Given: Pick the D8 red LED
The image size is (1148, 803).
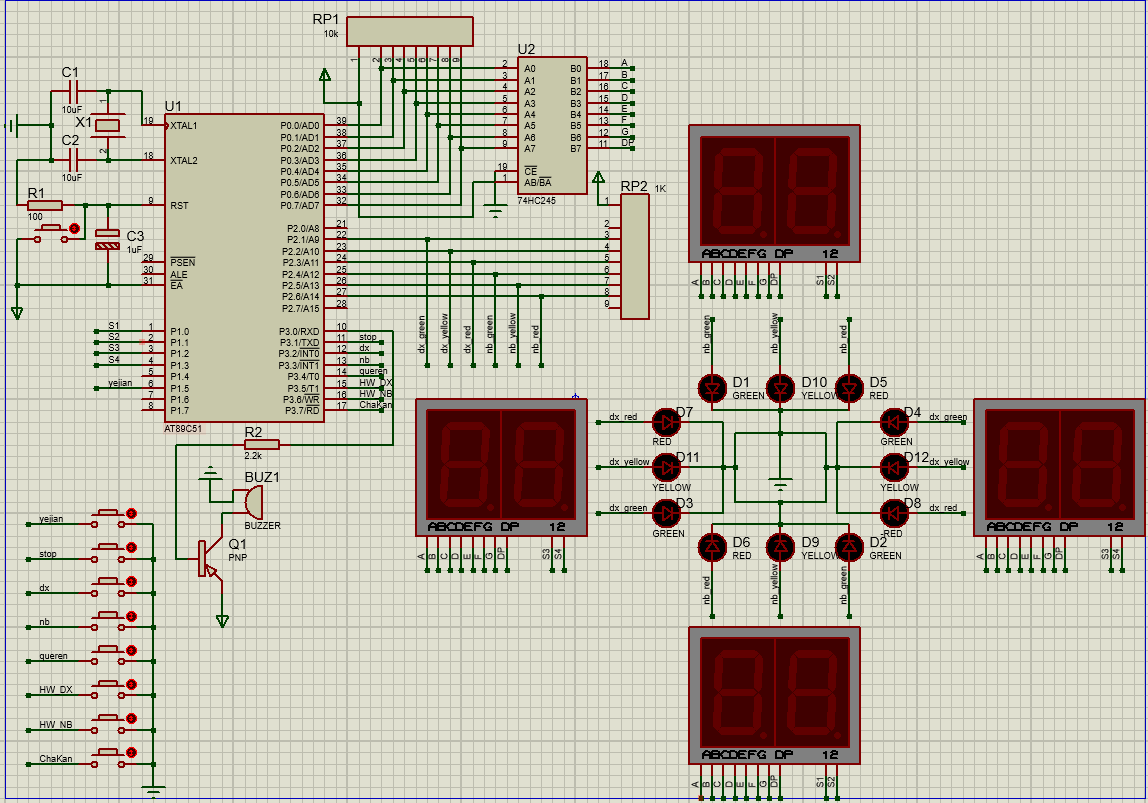Looking at the screenshot, I should pyautogui.click(x=894, y=513).
